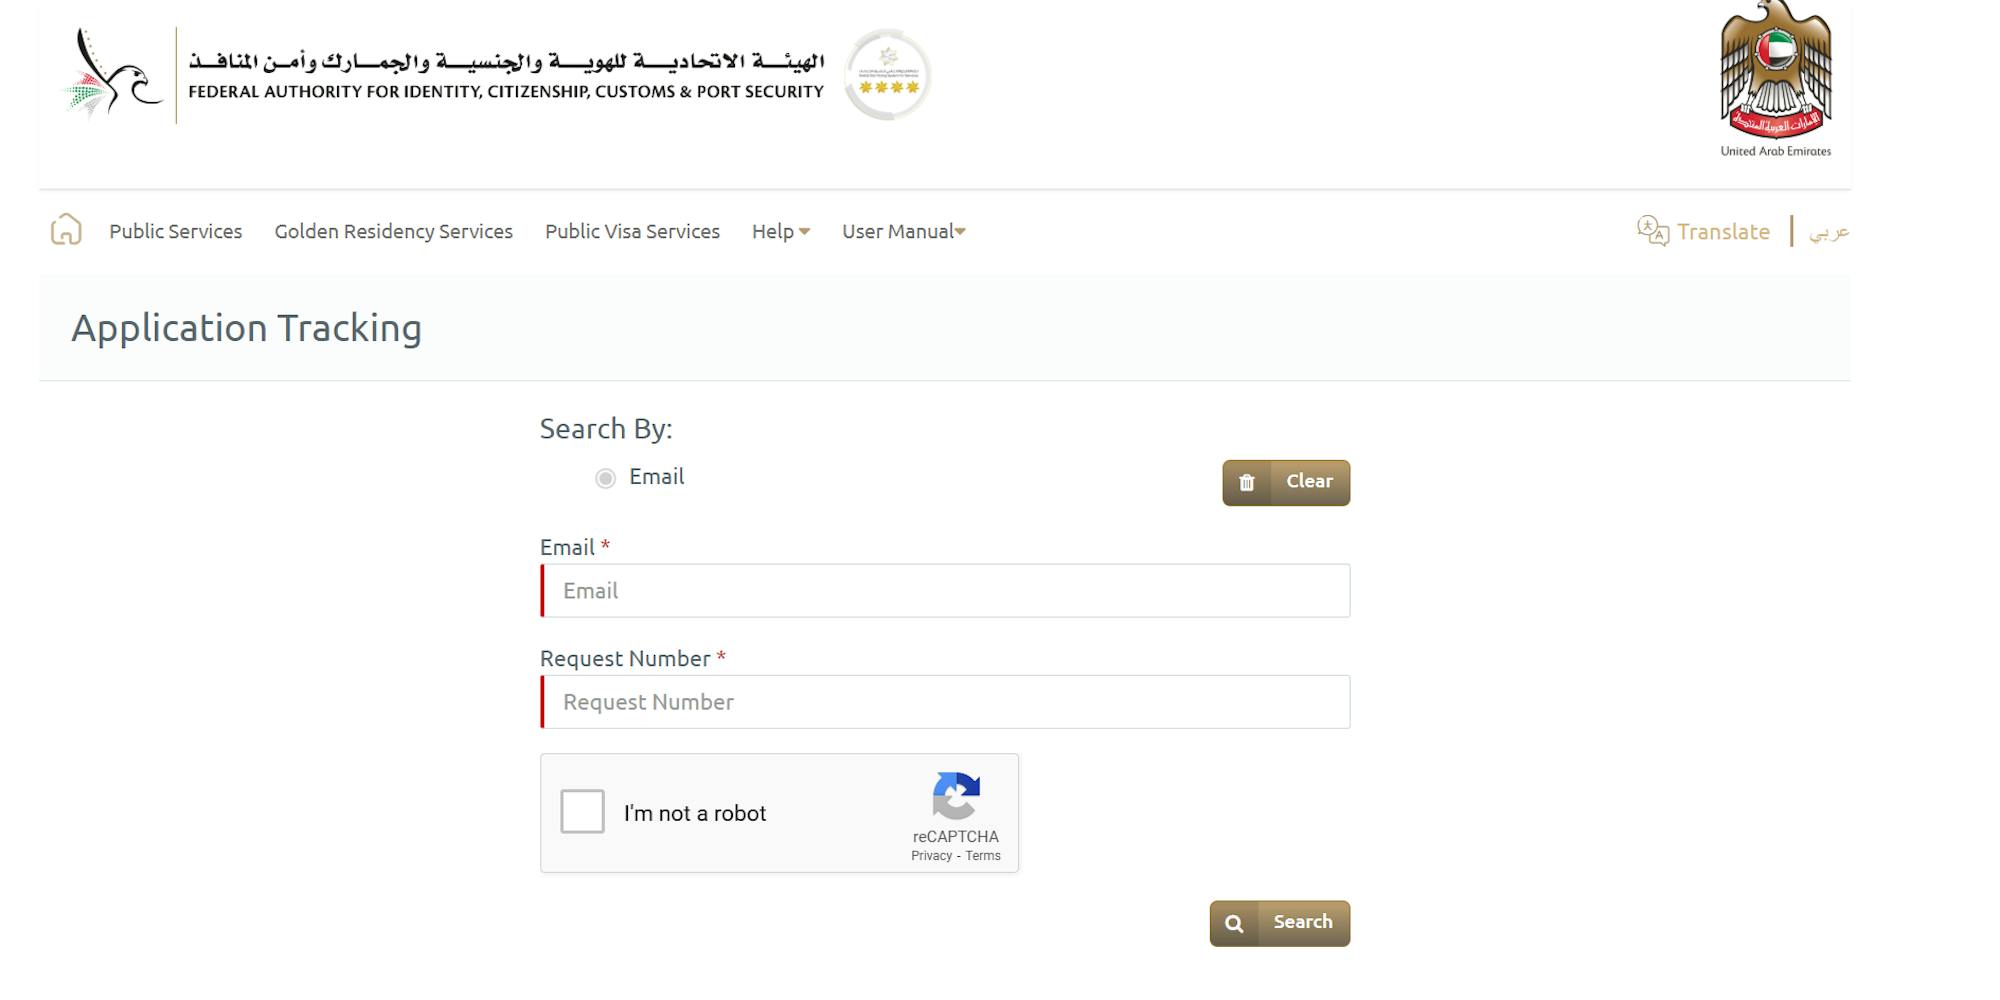2000x1000 pixels.
Task: Click the four-star rating badge
Action: point(887,75)
